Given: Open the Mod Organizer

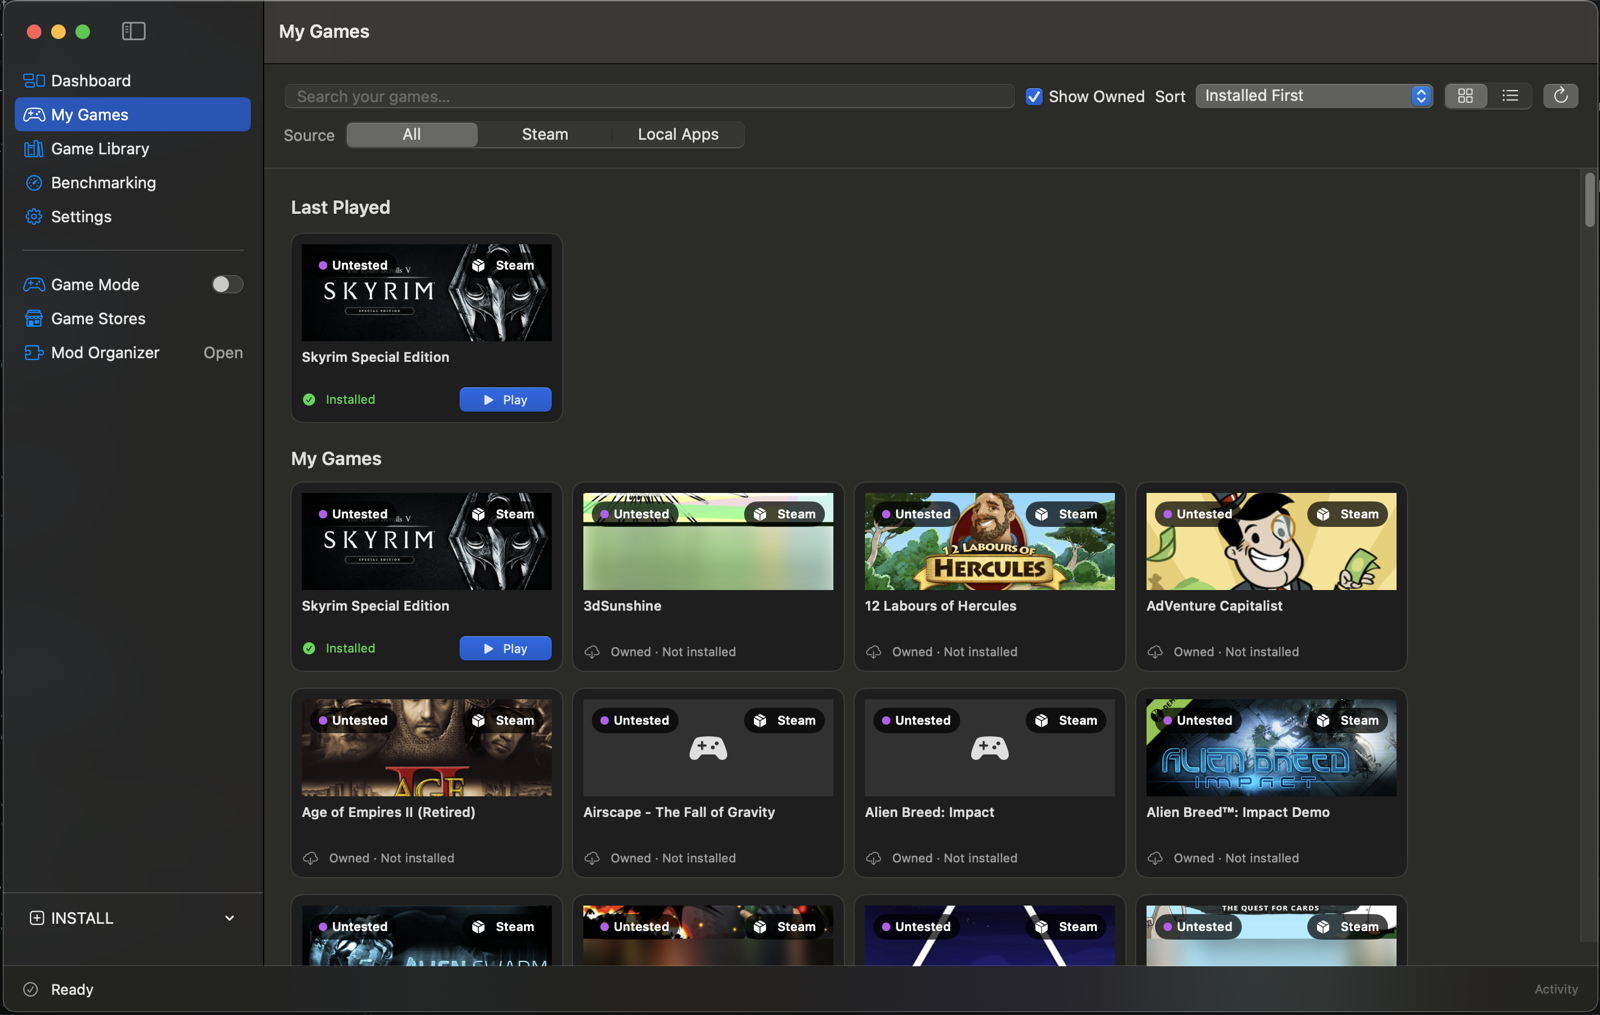Looking at the screenshot, I should 133,353.
